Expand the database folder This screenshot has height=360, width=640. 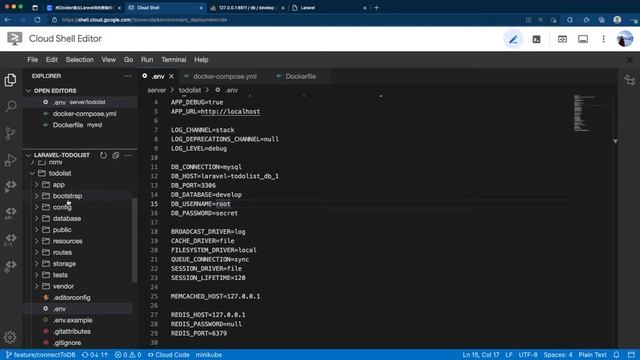(x=36, y=218)
